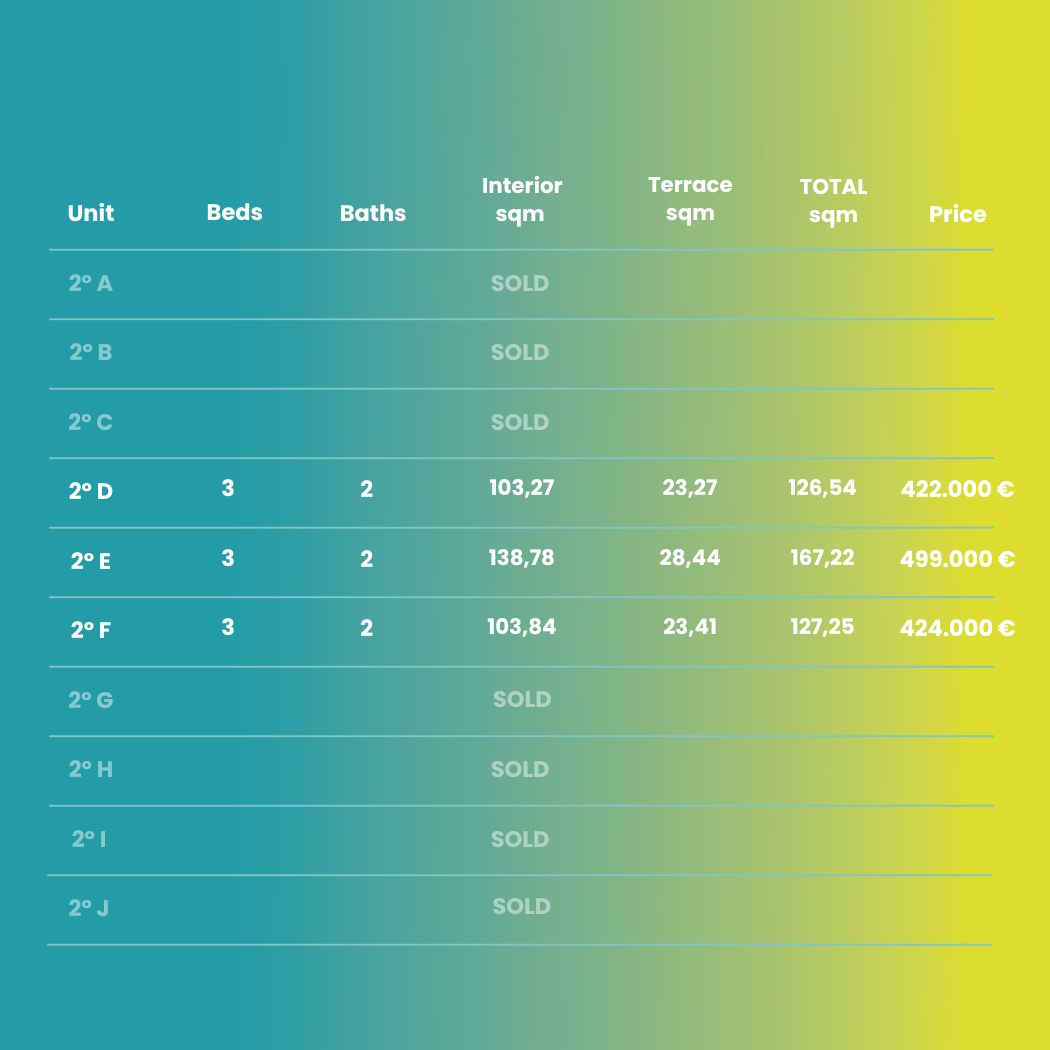Select the Beds column header

click(234, 212)
